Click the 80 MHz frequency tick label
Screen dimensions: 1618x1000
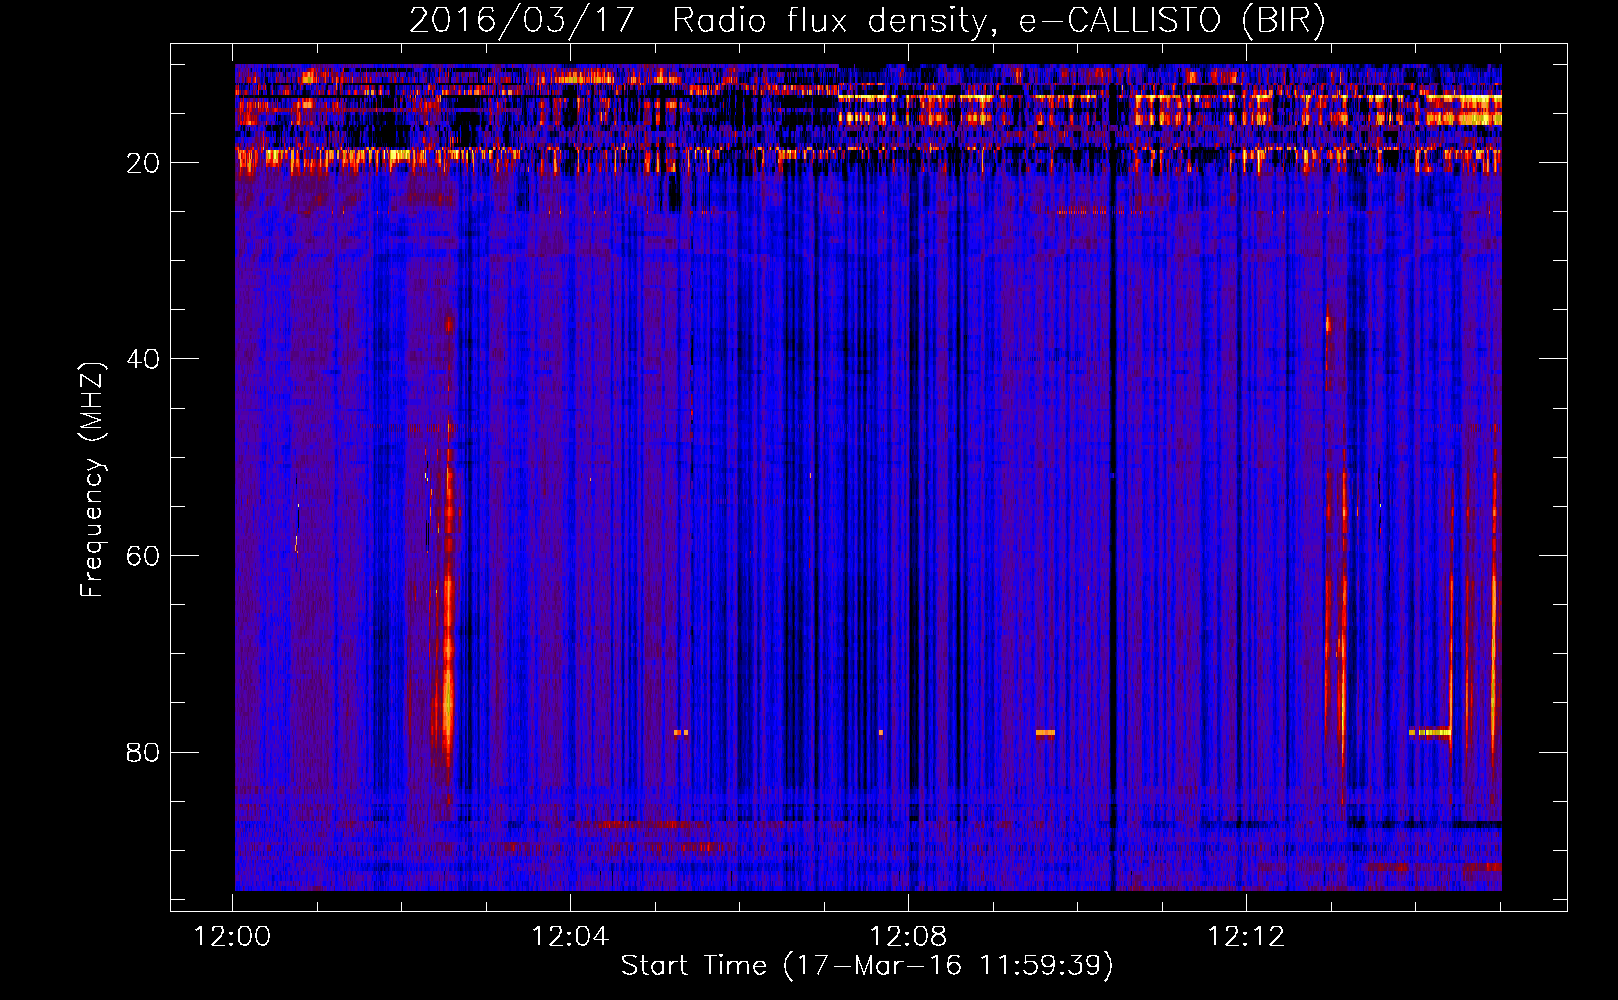tap(143, 752)
